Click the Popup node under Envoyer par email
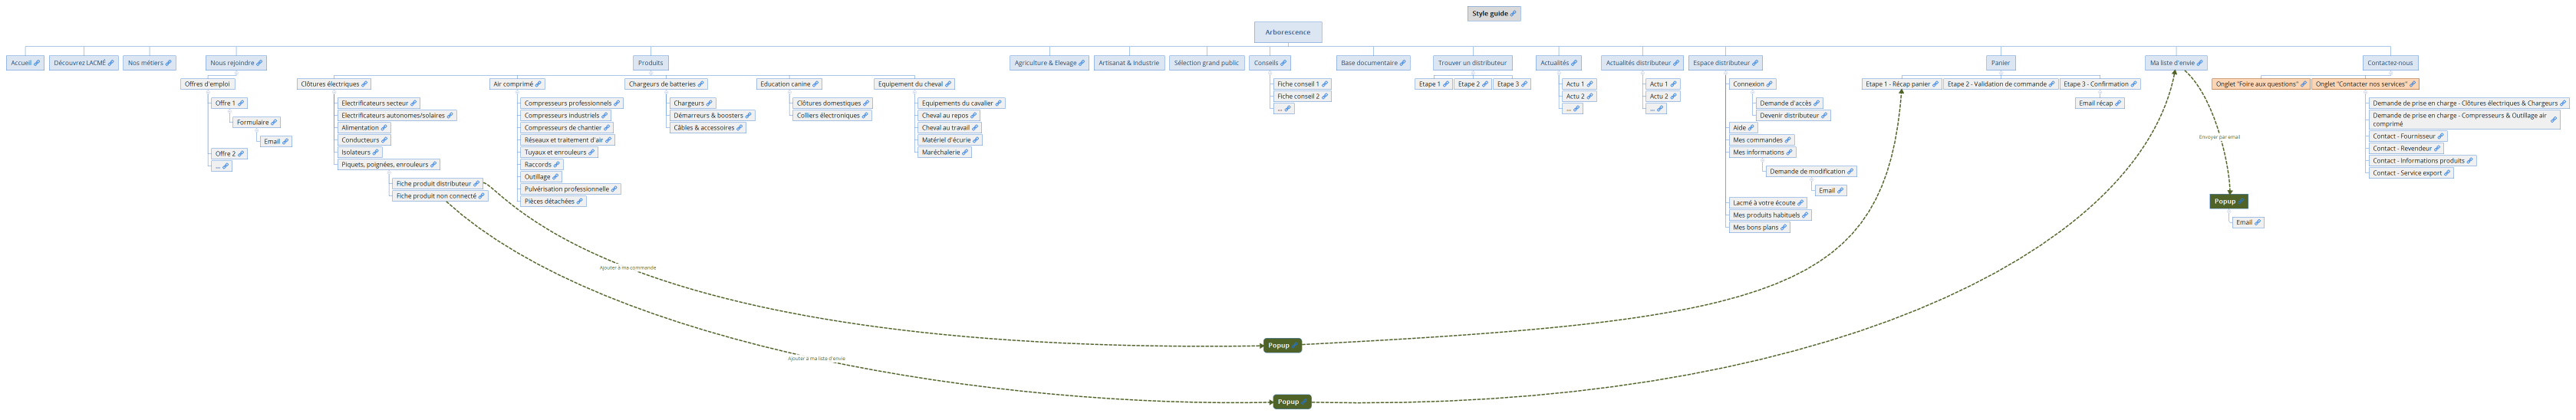This screenshot has height=420, width=2576. pos(2228,201)
